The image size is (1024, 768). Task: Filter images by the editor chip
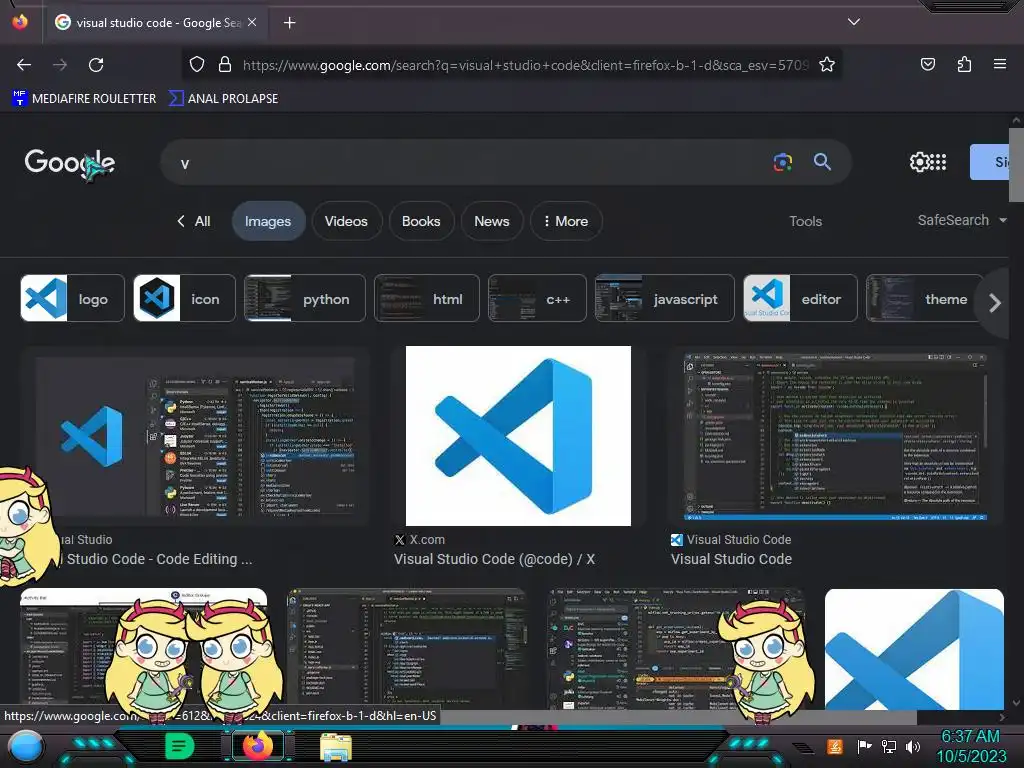(800, 298)
